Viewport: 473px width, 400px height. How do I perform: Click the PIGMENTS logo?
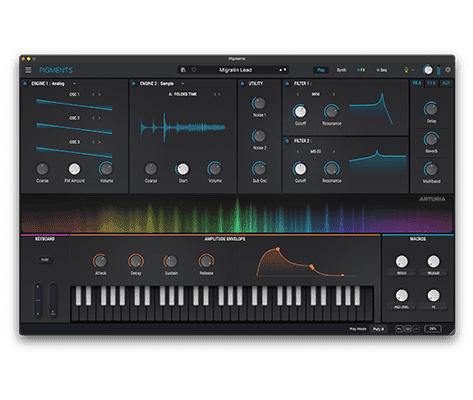56,70
